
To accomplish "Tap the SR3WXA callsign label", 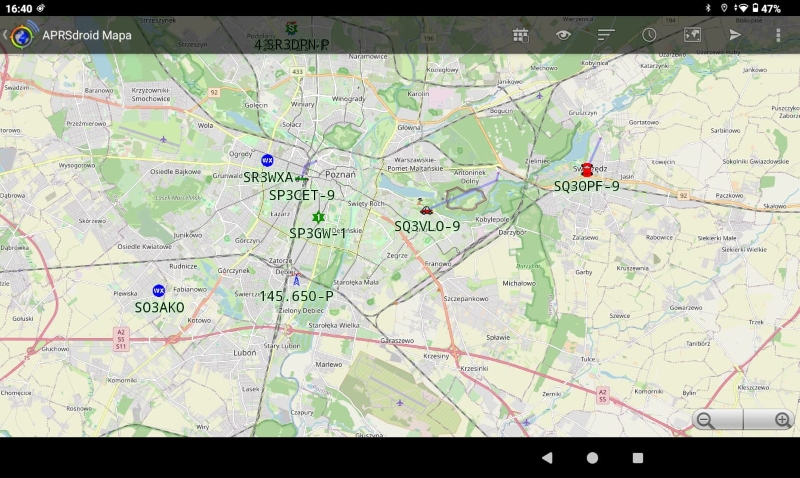I will (268, 178).
